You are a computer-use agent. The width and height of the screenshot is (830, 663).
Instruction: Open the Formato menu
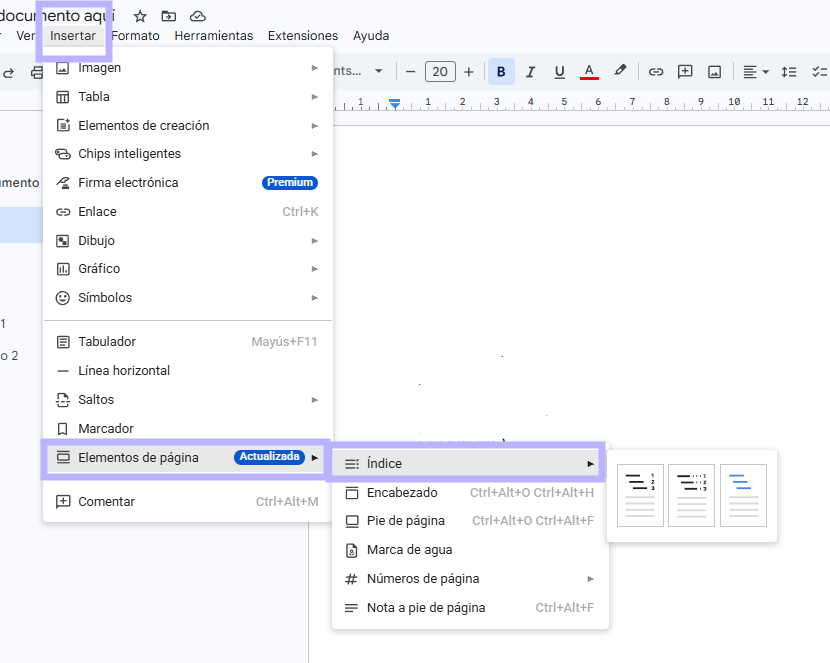(135, 36)
